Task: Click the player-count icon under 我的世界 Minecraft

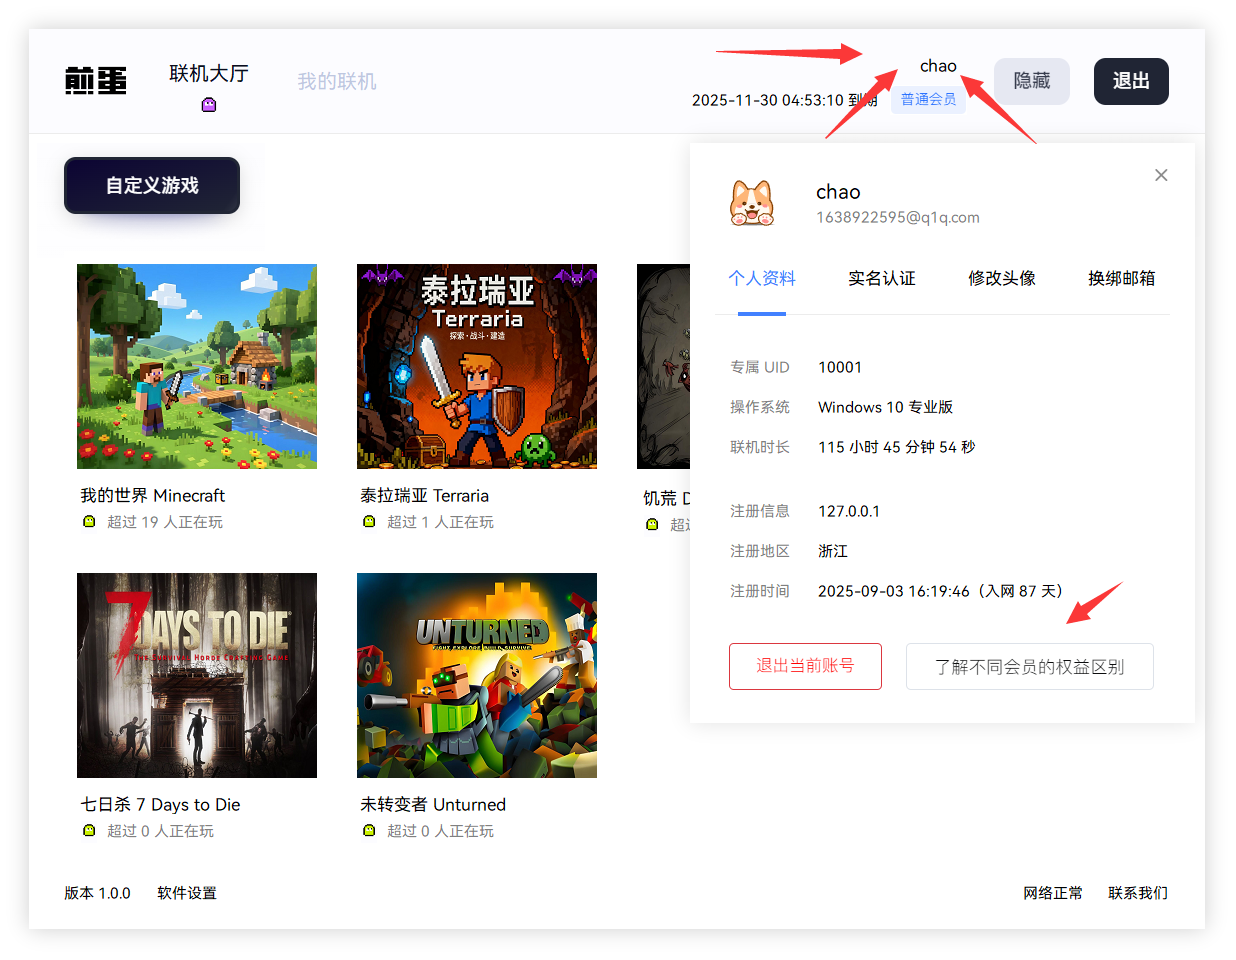Action: click(x=89, y=522)
